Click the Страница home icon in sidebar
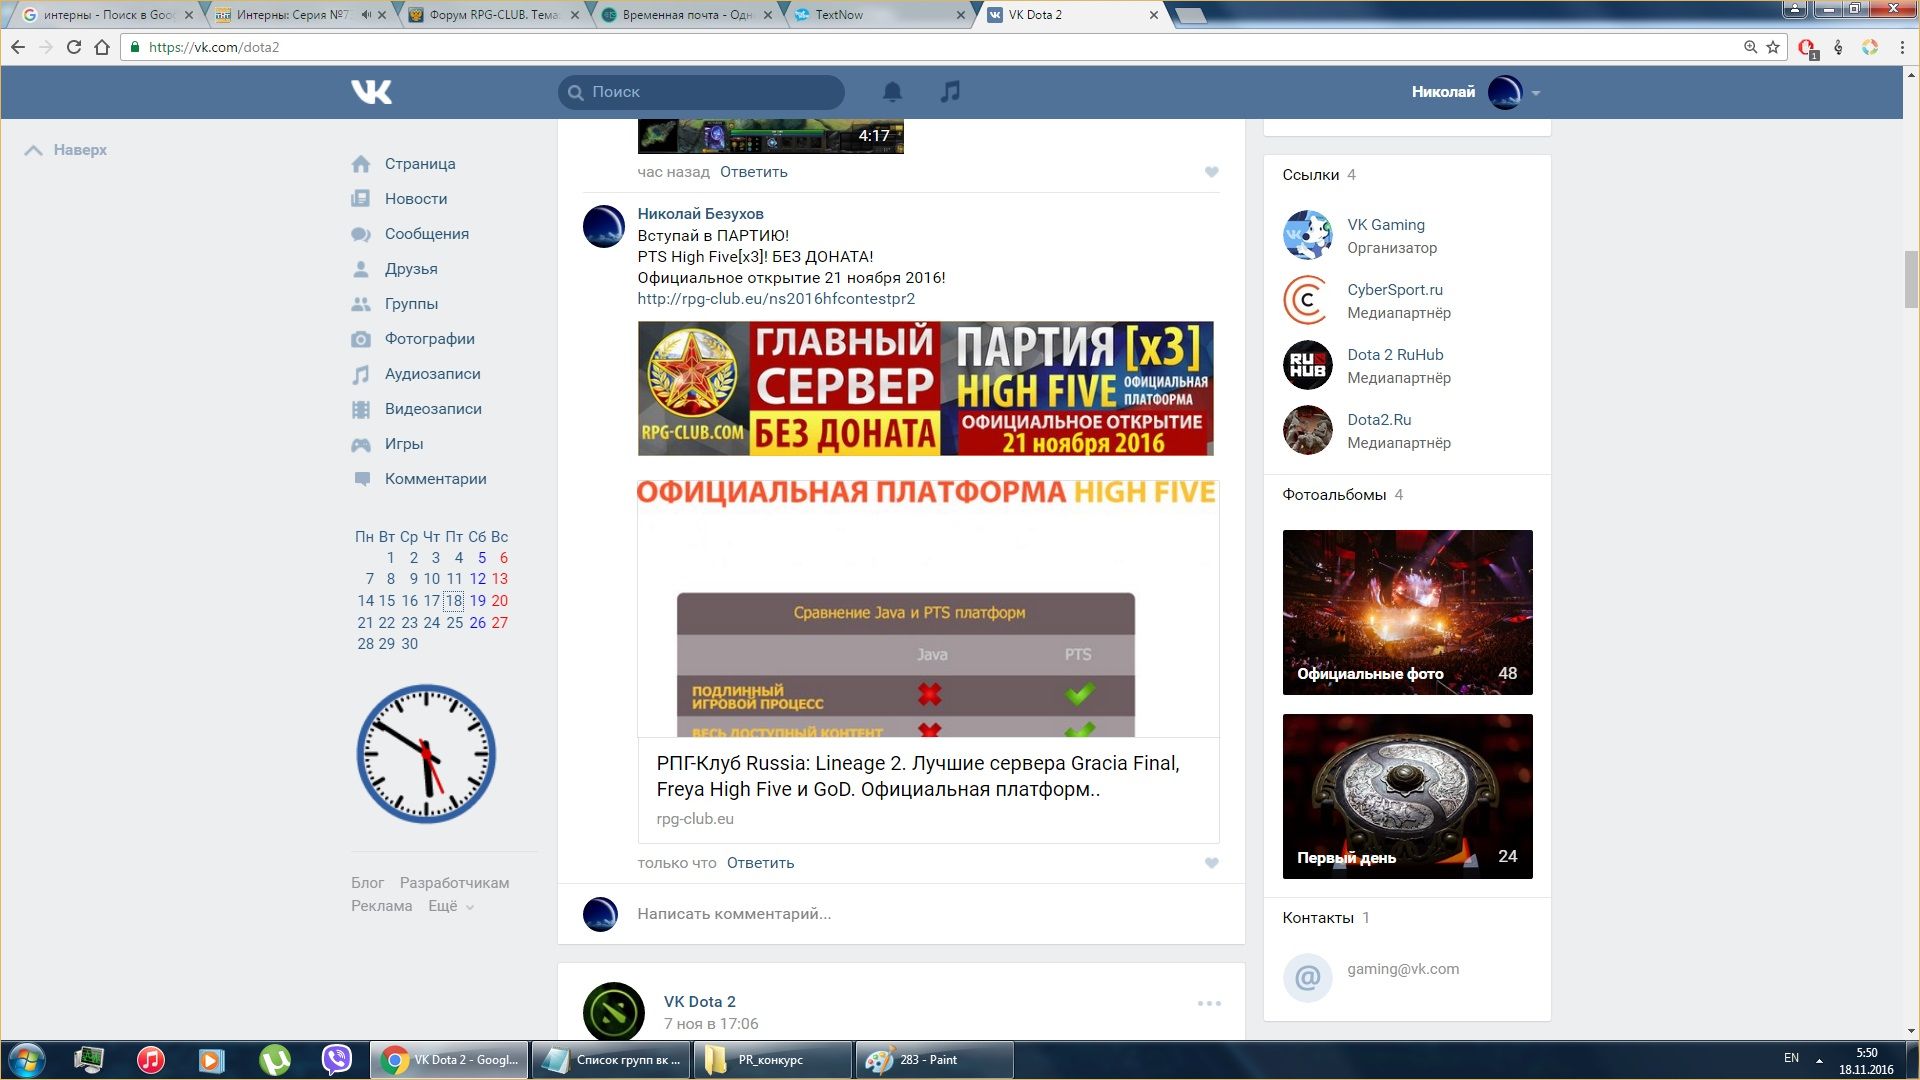The height and width of the screenshot is (1080, 1920). coord(361,164)
